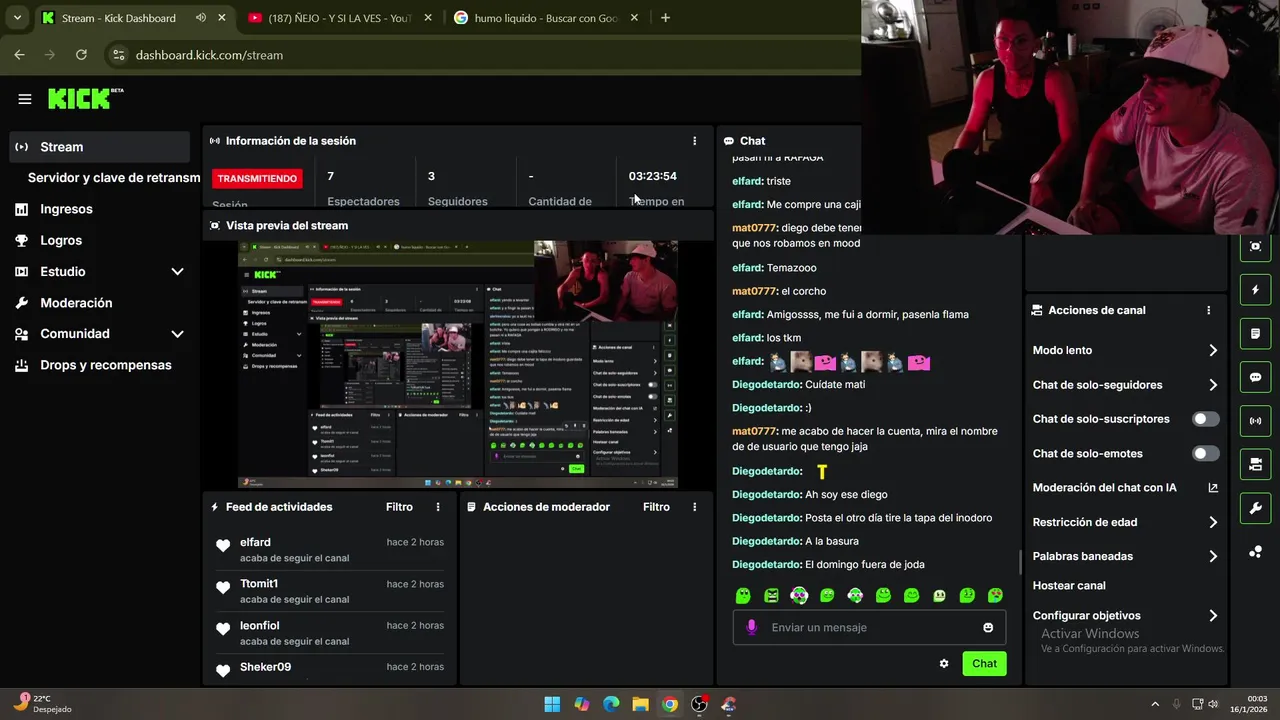Open Filtro for Feed de actividades
Screen dimensions: 1280x720
399,507
